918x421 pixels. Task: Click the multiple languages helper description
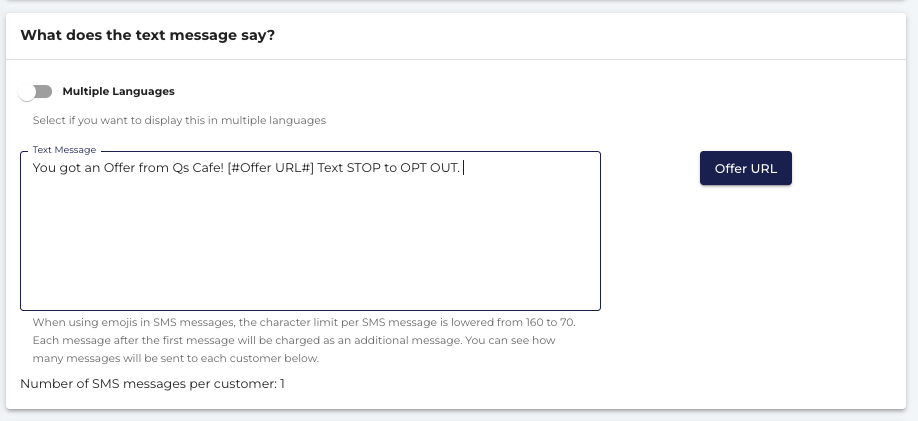click(x=179, y=121)
